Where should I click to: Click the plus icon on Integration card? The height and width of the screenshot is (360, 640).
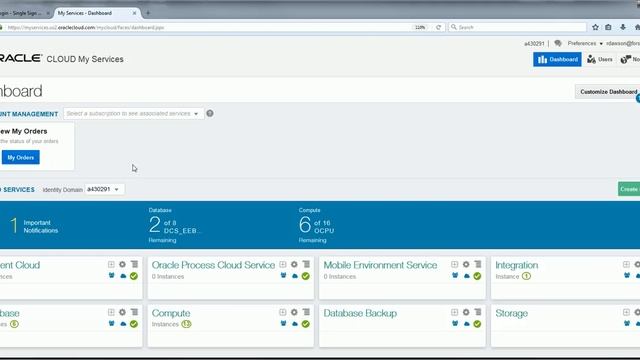point(626,264)
